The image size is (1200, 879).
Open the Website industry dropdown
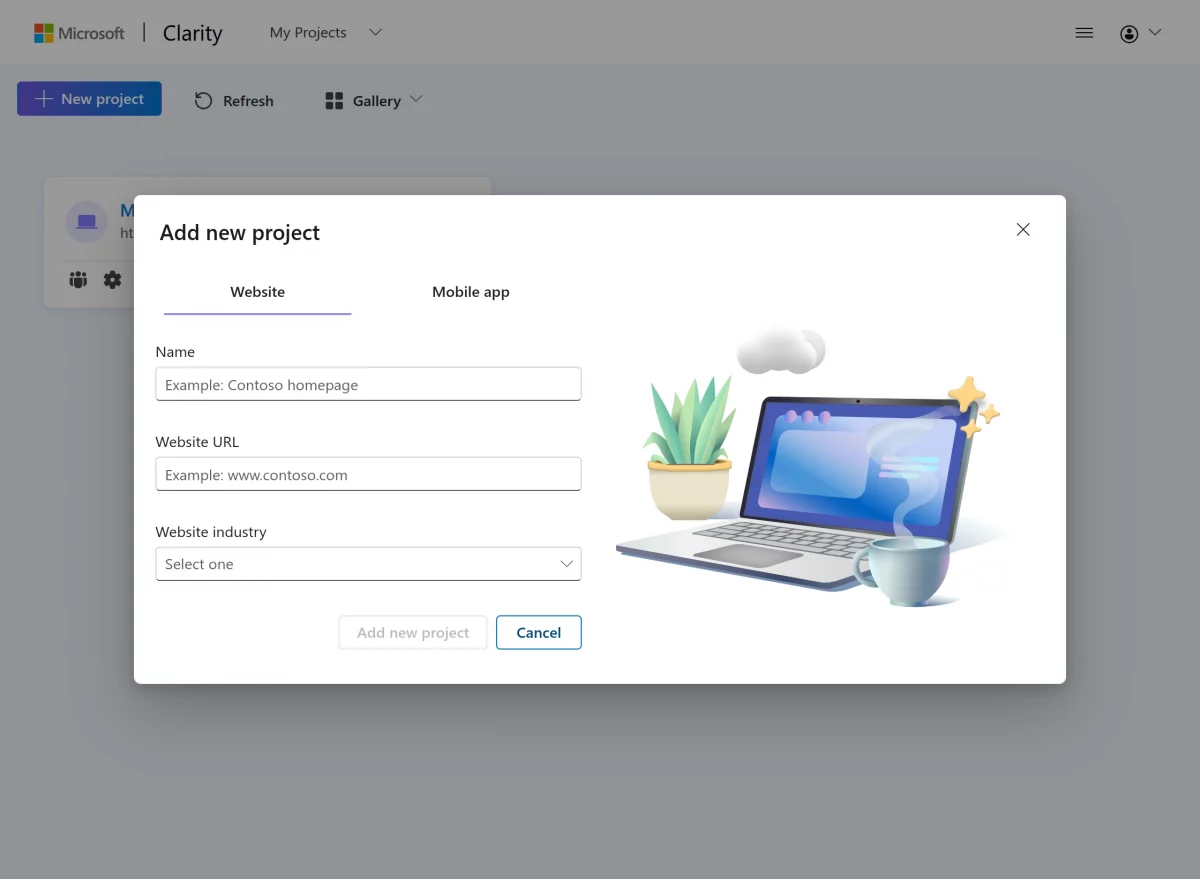pyautogui.click(x=368, y=564)
